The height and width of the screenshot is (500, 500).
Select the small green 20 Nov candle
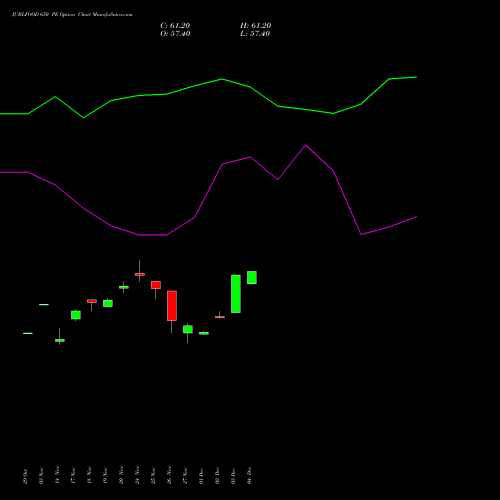[124, 287]
